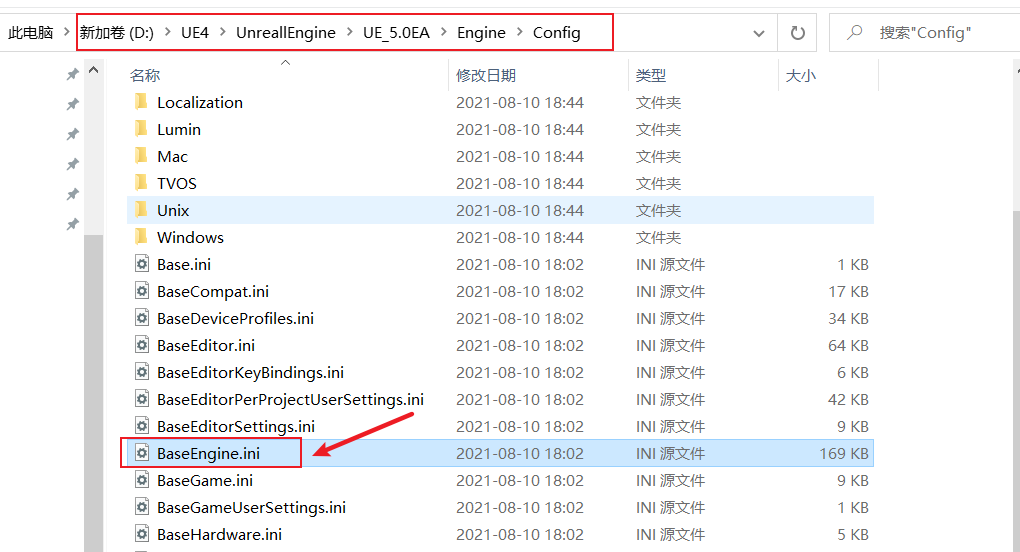Select the BaseEditorKeyBindings.ini file name
The width and height of the screenshot is (1020, 552).
tap(250, 372)
